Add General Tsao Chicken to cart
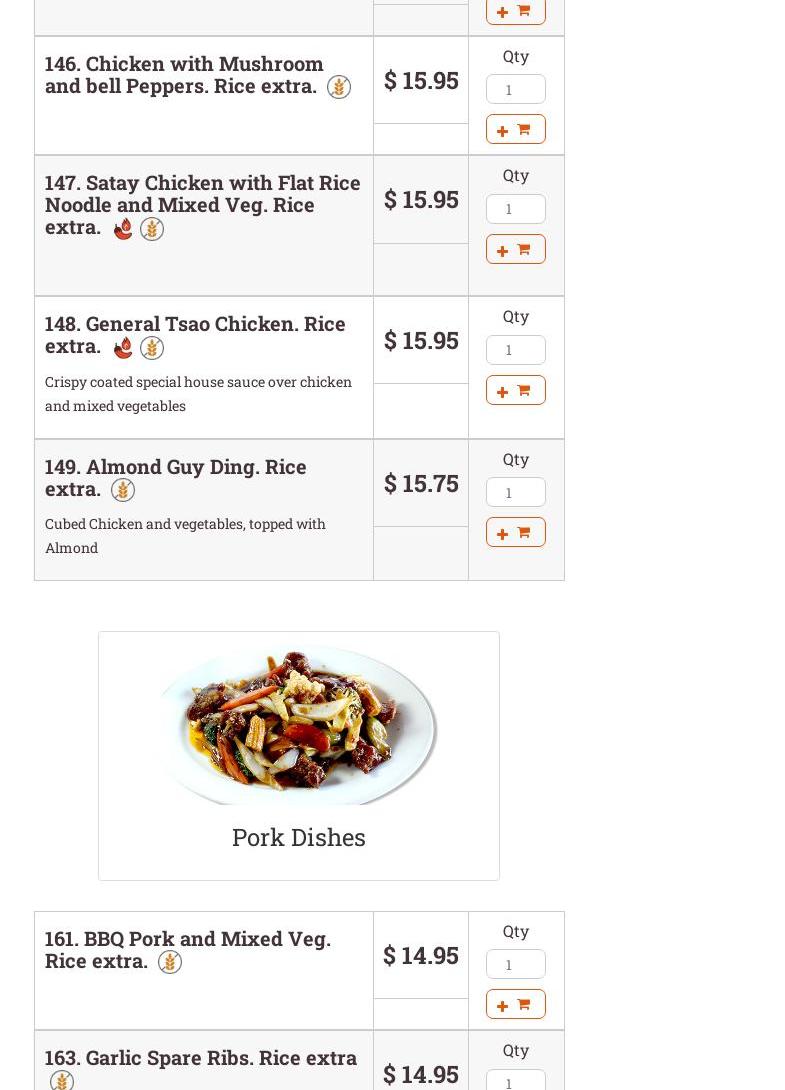 [x=515, y=391]
